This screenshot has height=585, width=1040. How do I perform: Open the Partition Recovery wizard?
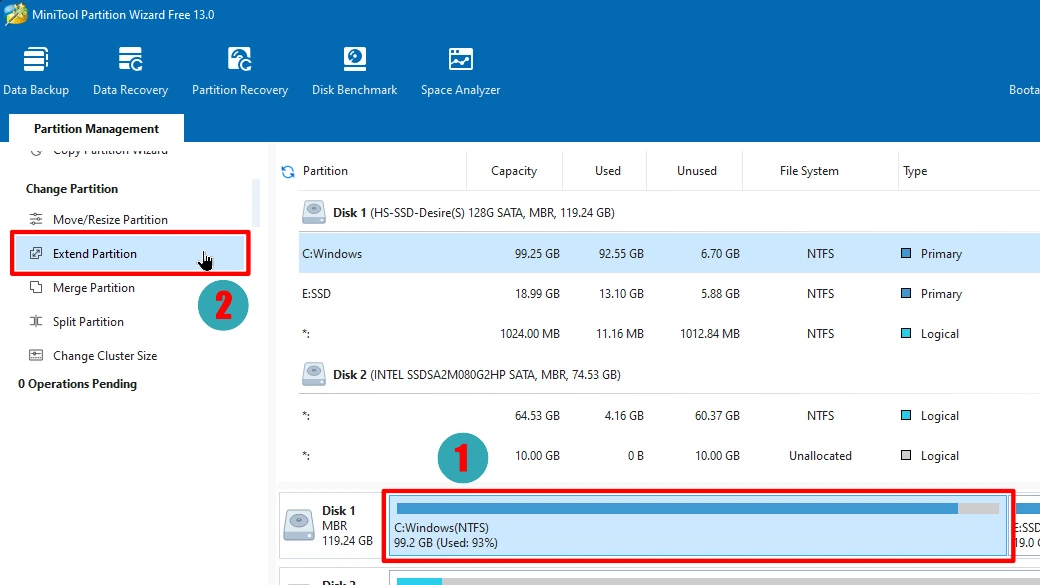tap(240, 71)
